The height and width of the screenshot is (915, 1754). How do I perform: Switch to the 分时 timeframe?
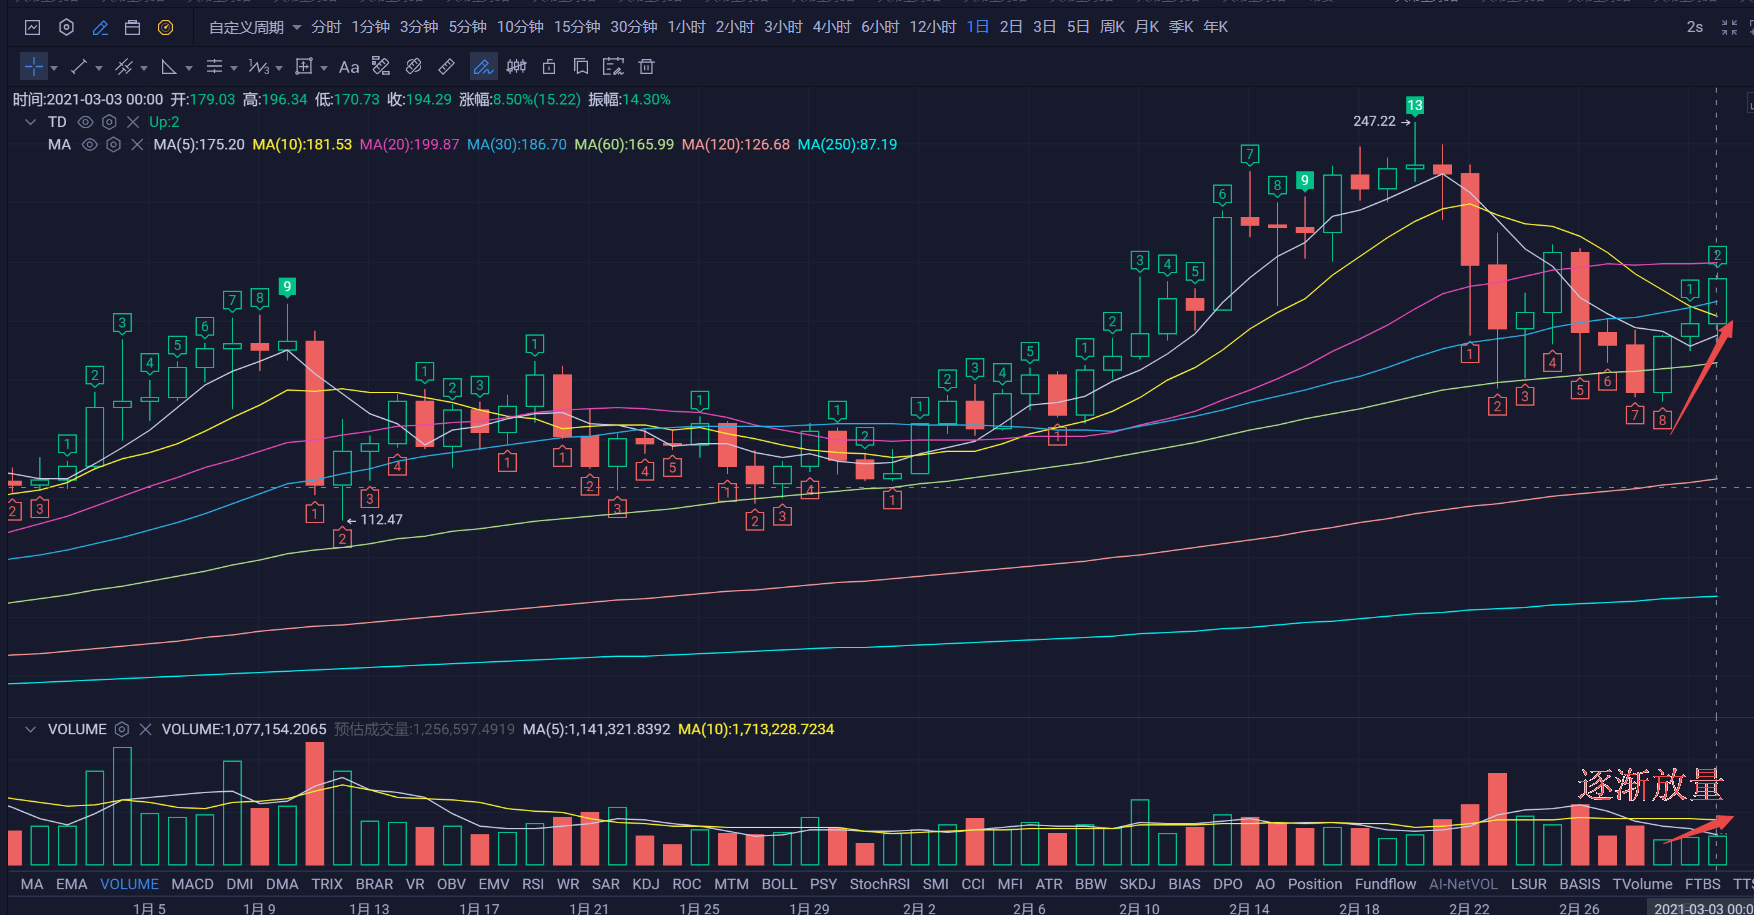click(x=326, y=27)
